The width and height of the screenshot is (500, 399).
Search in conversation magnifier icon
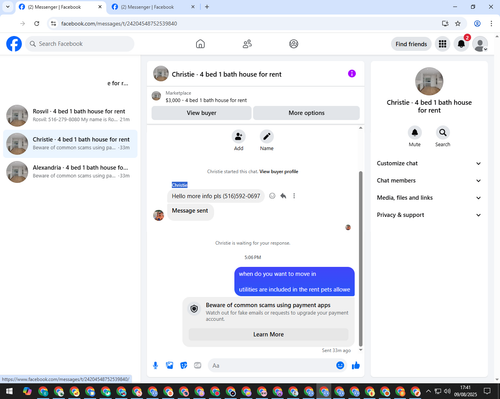[x=443, y=133]
